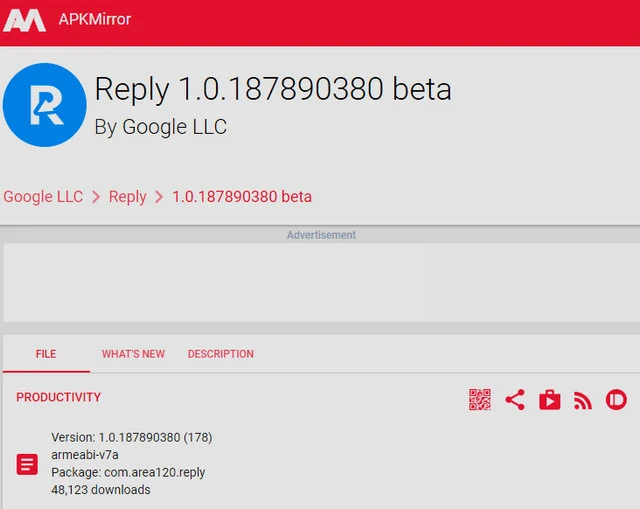Screen dimensions: 640x509
Task: Go to Google LLC breadcrumb
Action: point(43,196)
